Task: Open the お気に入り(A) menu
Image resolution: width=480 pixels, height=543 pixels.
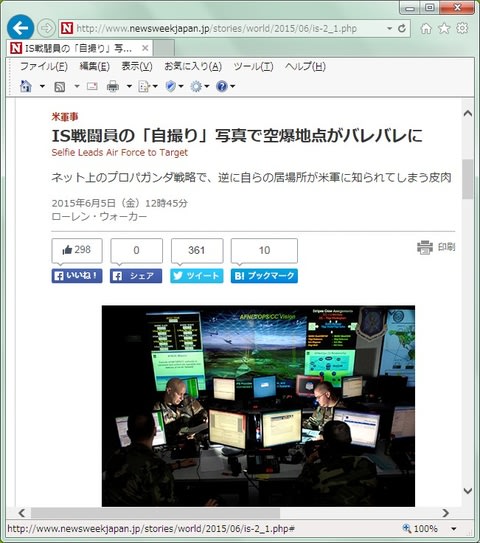Action: 193,66
